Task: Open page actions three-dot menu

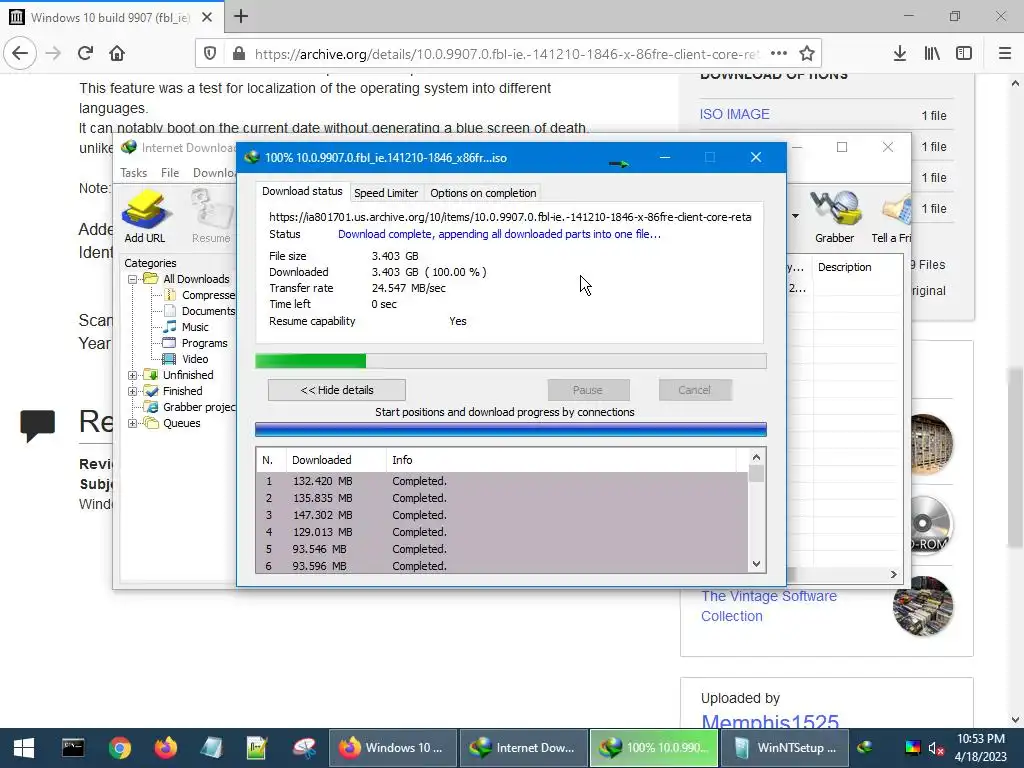Action: click(778, 54)
